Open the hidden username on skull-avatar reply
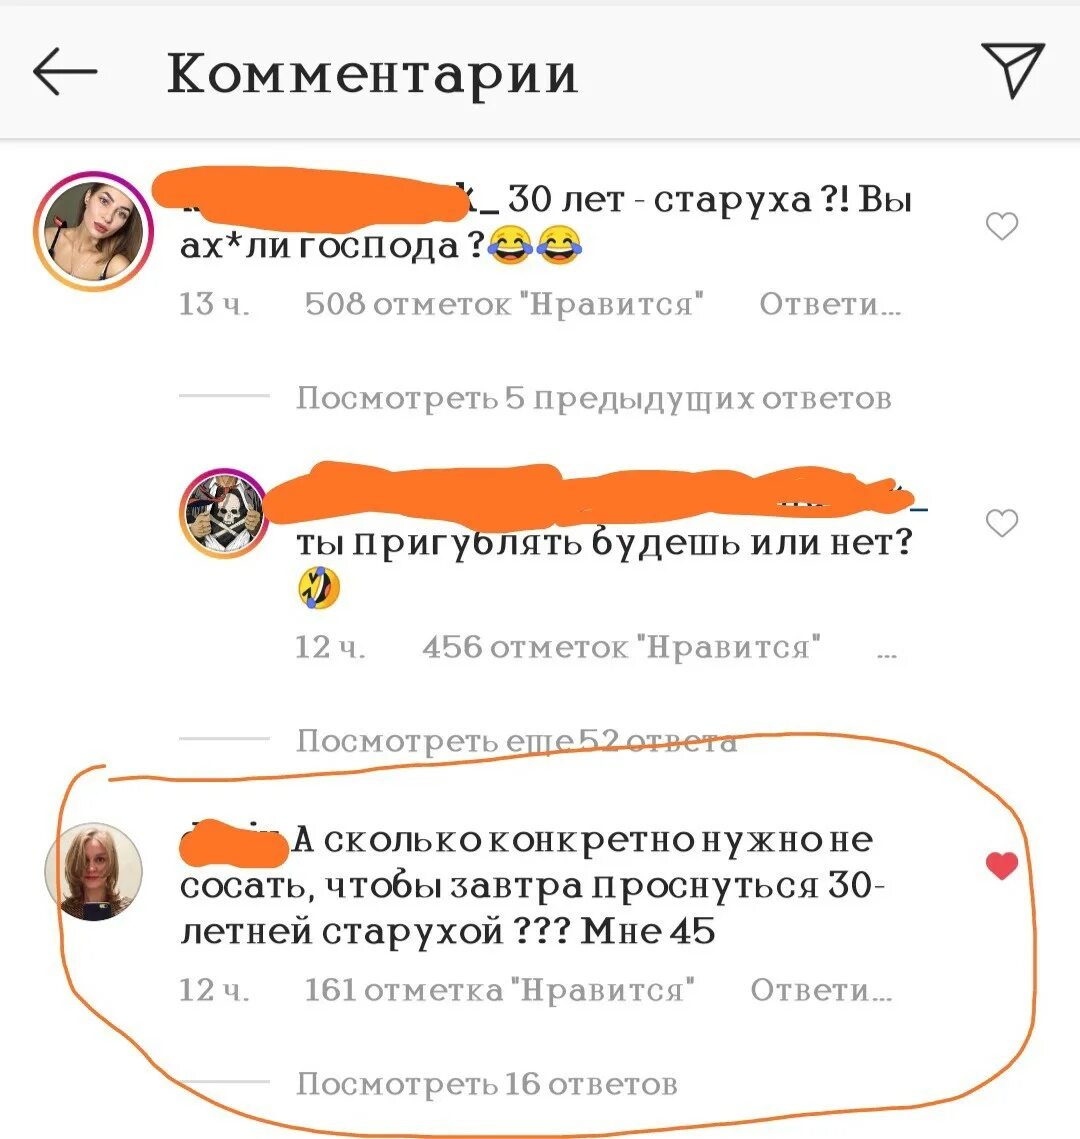This screenshot has width=1080, height=1139. click(596, 495)
